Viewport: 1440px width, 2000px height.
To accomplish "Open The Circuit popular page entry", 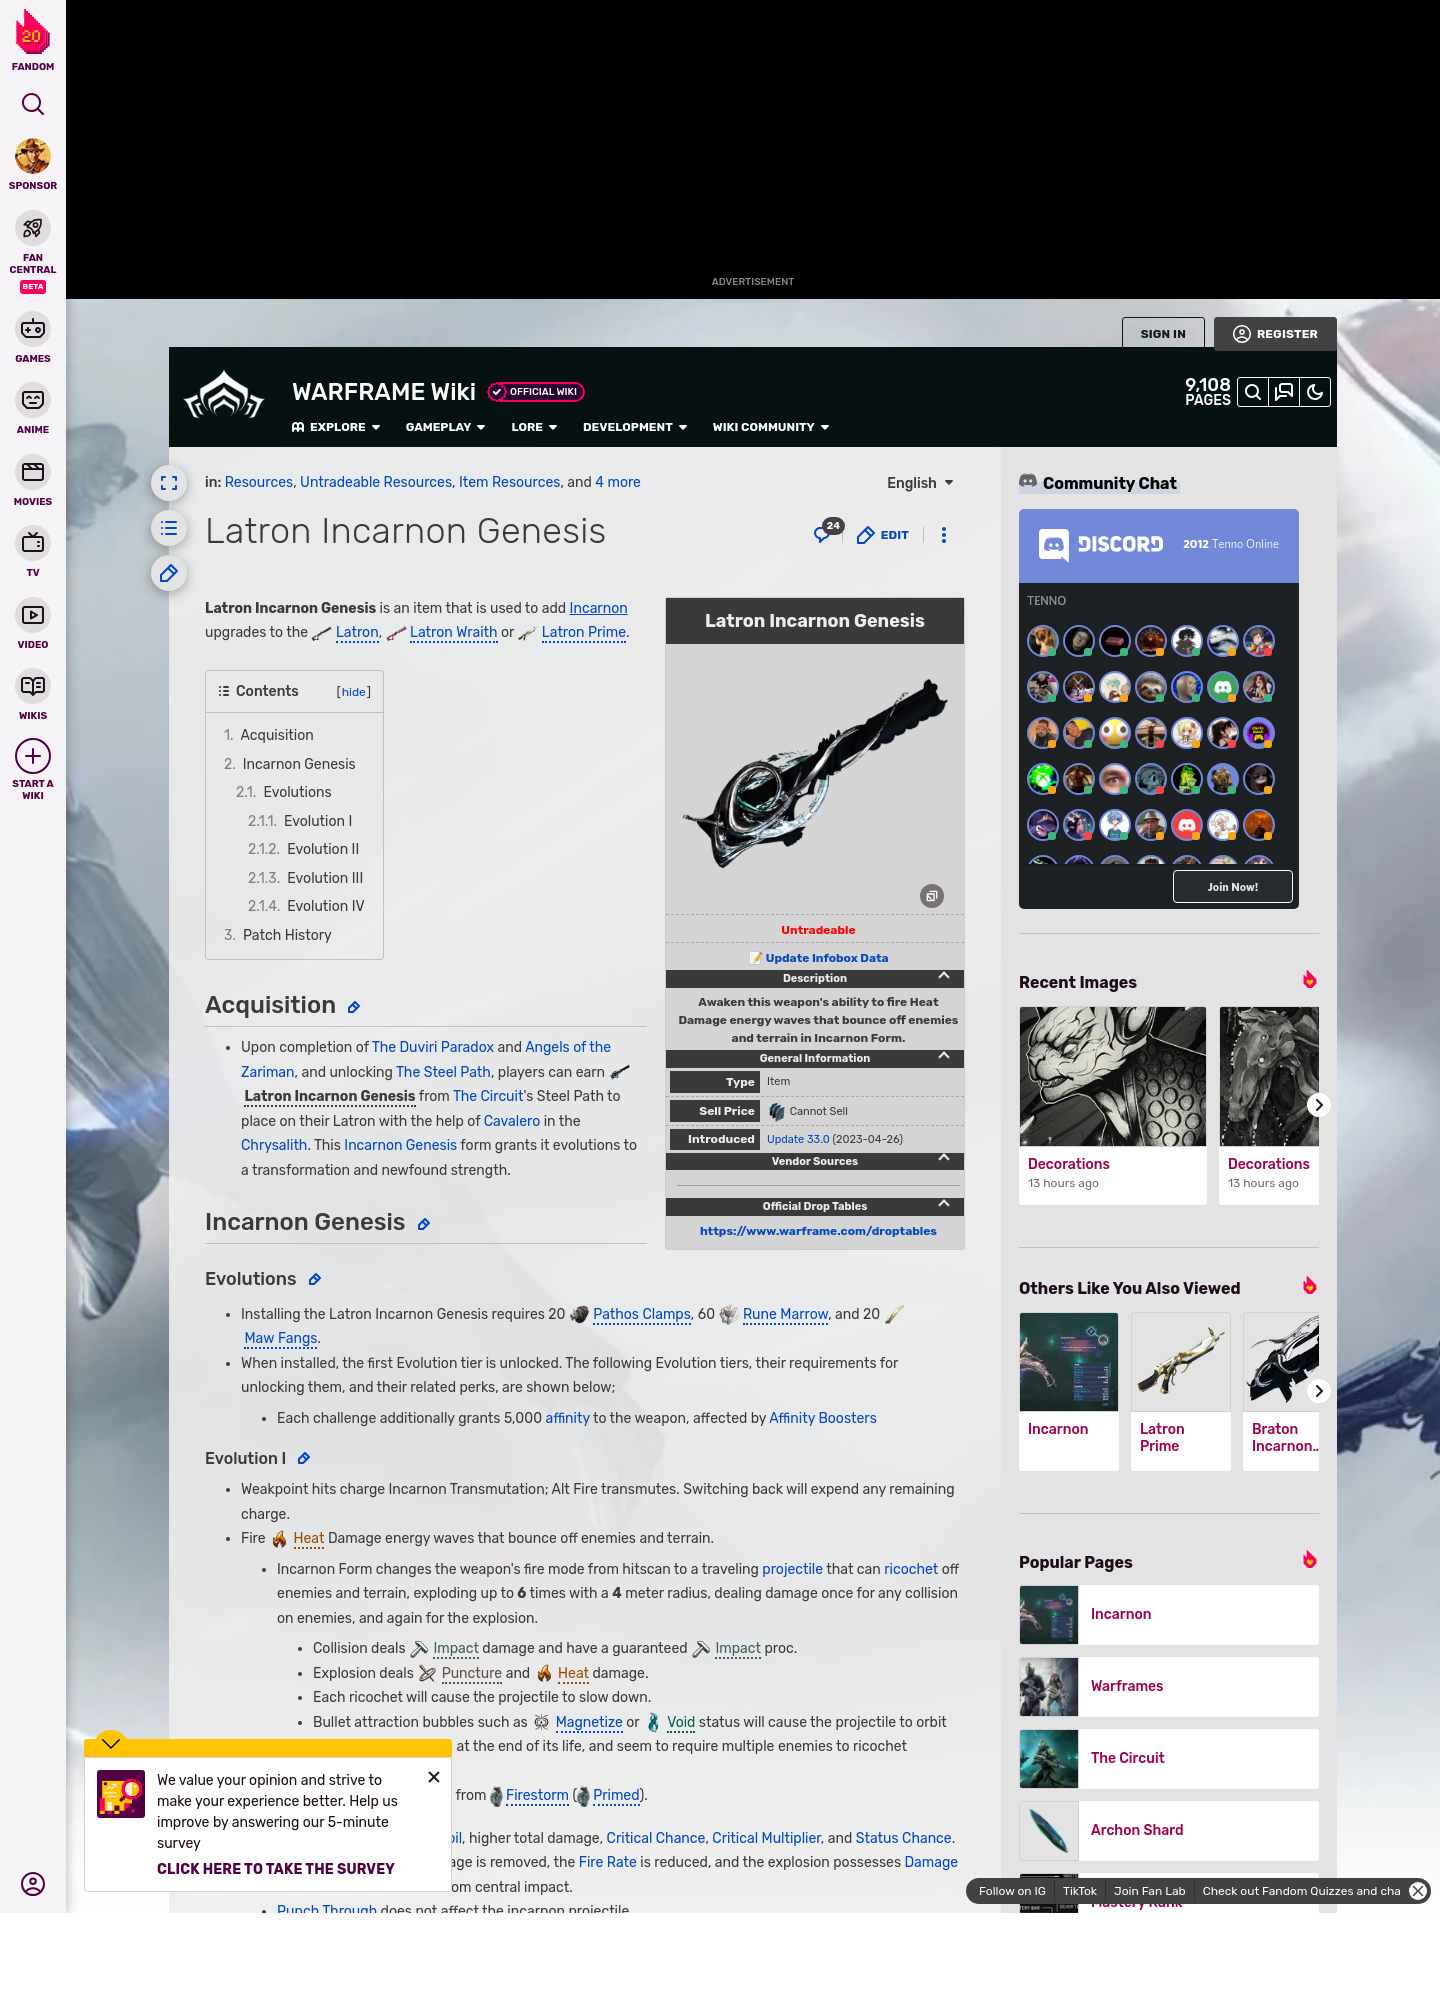I will (1169, 1758).
